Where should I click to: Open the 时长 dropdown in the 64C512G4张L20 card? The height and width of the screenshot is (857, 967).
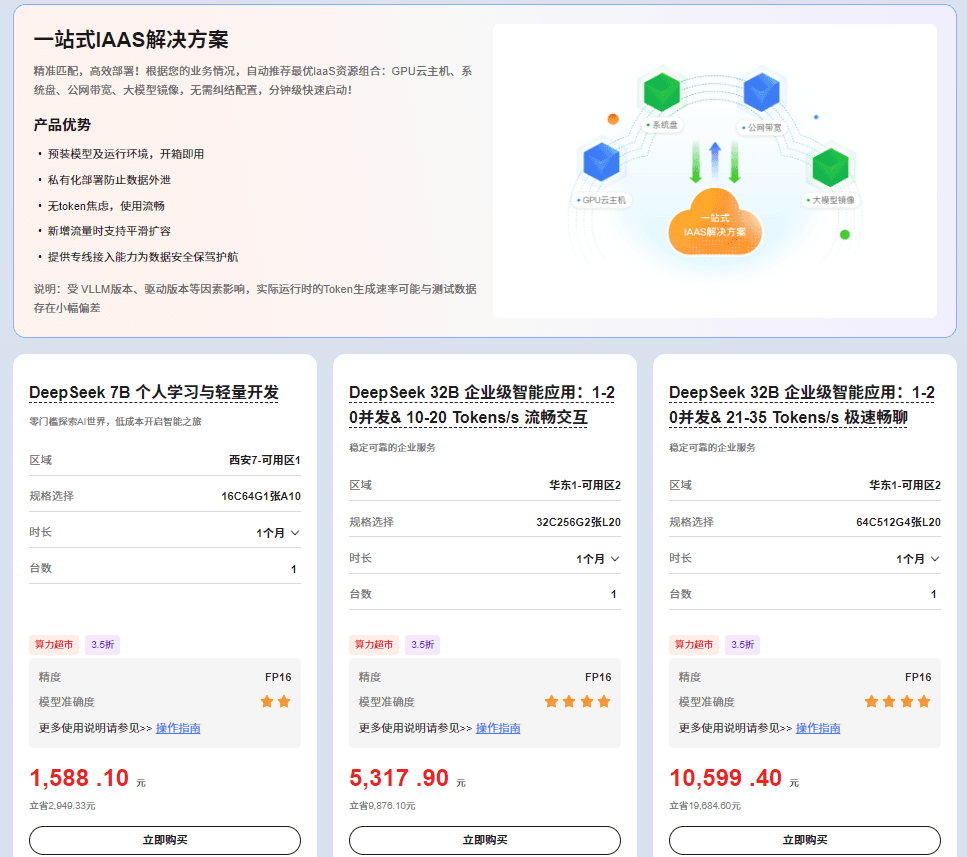click(918, 559)
